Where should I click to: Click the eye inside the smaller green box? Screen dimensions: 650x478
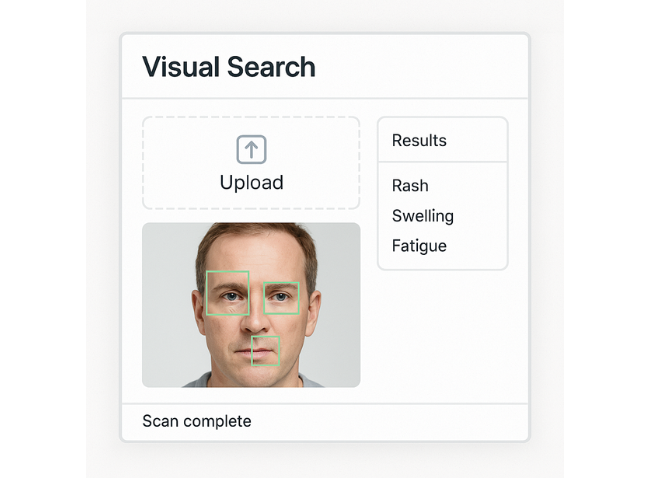pos(281,297)
